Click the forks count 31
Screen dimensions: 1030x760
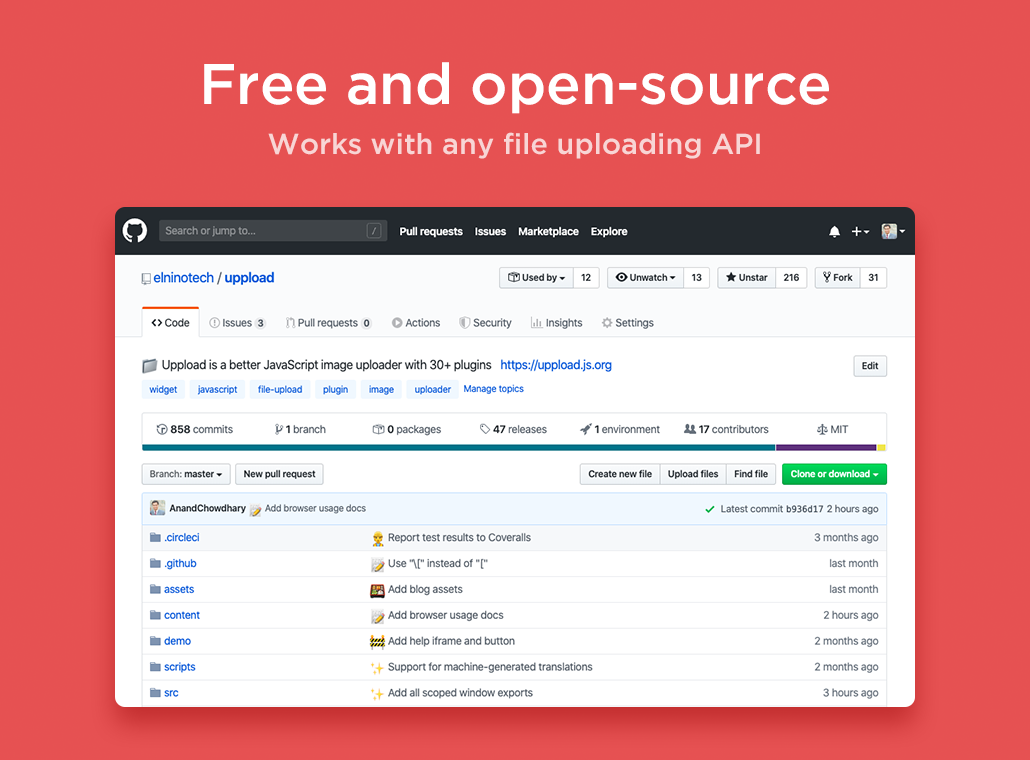[x=873, y=278]
